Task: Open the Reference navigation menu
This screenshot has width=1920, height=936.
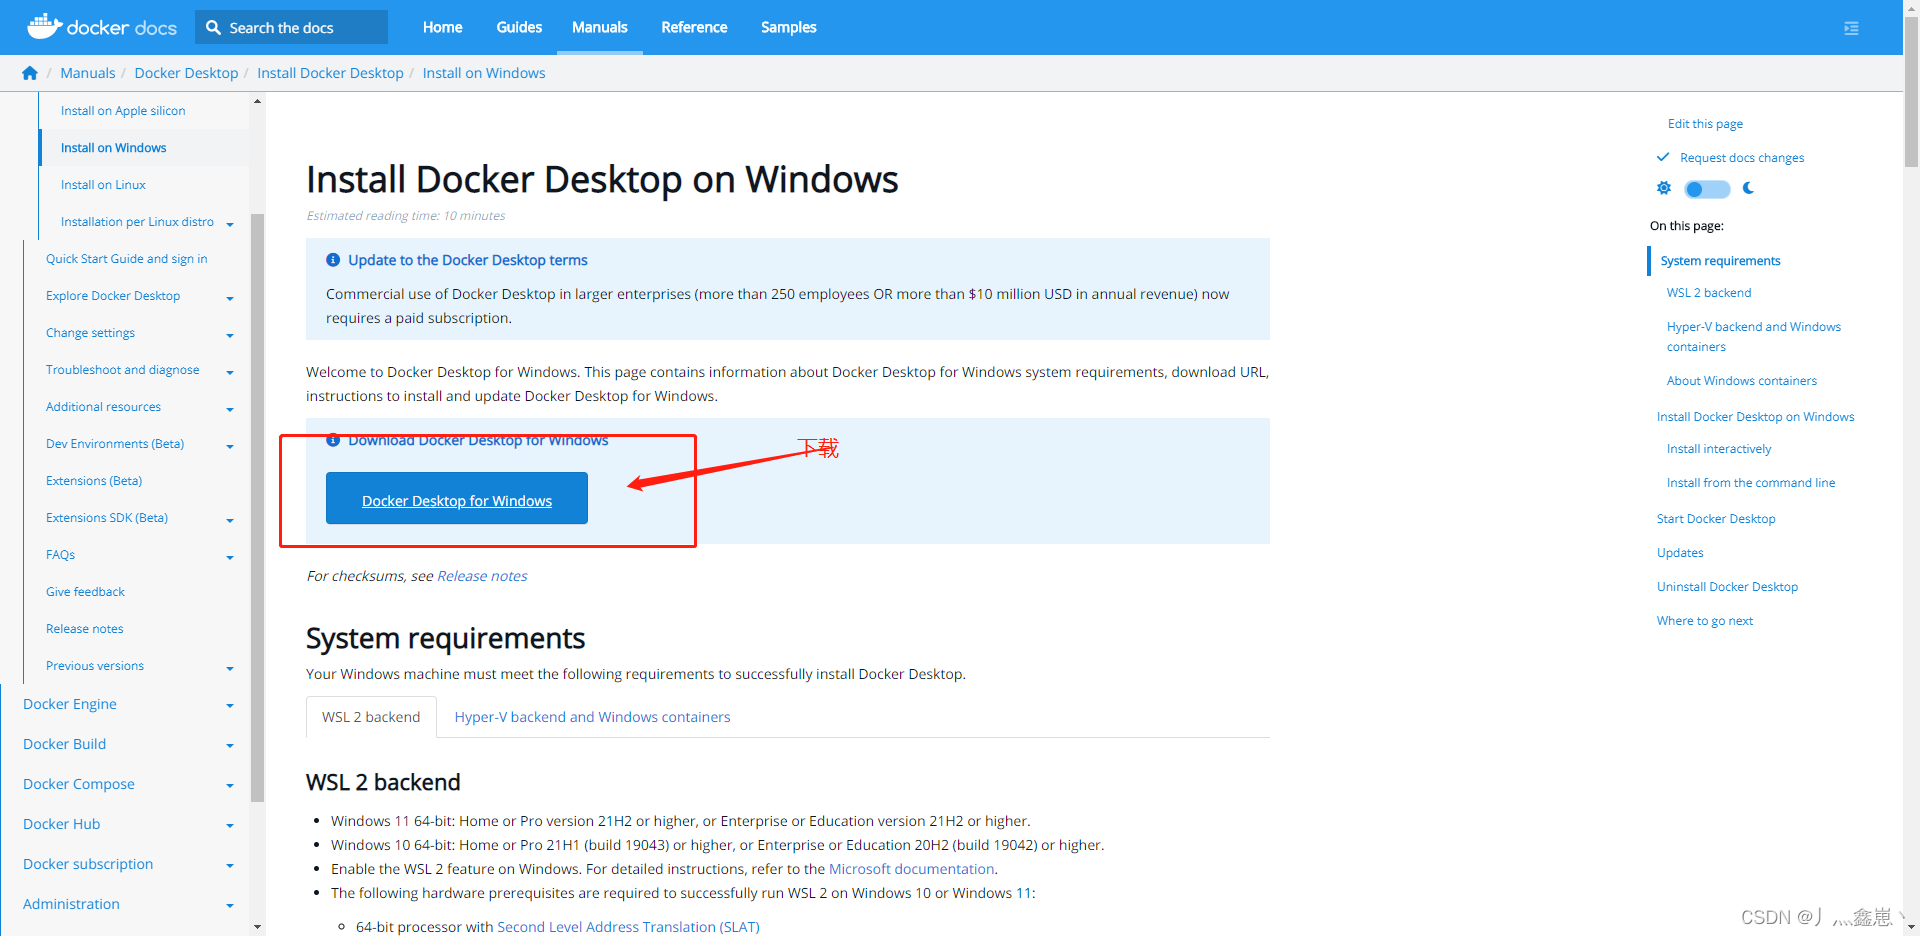Action: (x=694, y=27)
